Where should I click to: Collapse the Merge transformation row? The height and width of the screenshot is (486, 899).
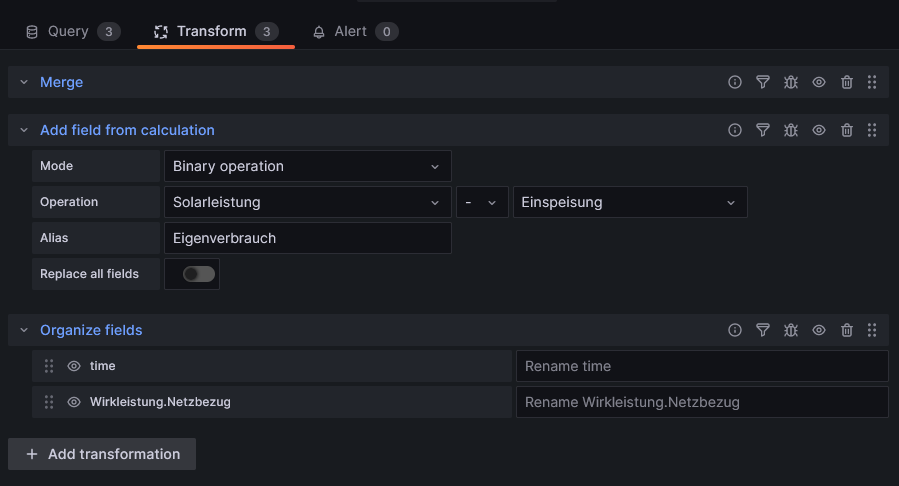tap(24, 82)
